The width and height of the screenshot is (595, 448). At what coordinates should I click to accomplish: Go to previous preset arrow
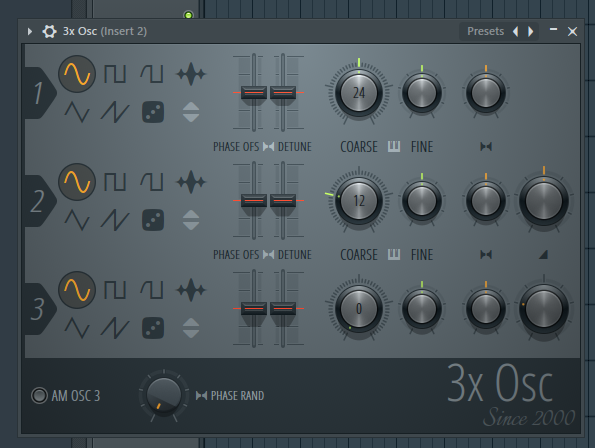coord(515,31)
